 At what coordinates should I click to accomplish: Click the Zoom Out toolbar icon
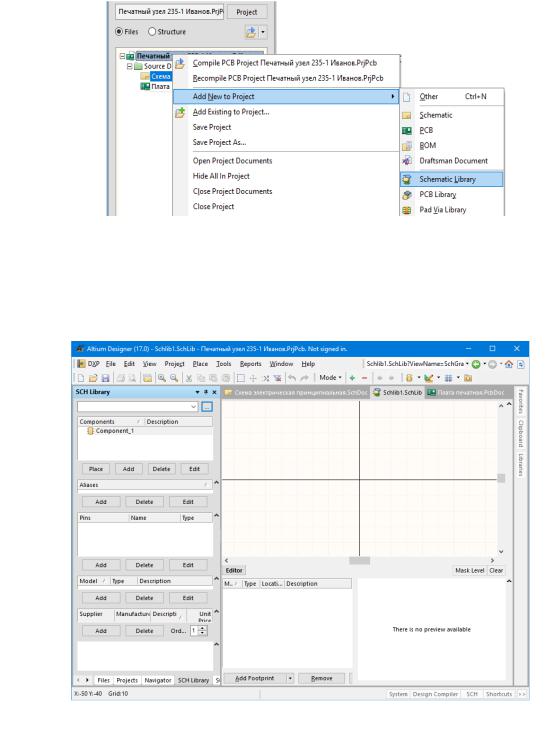(x=174, y=378)
